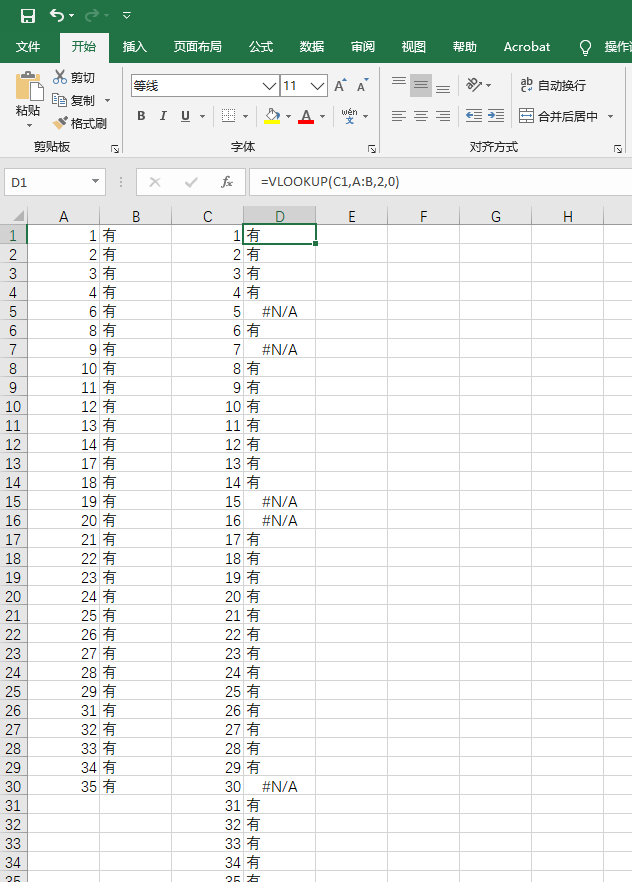Switch to the 公式 ribbon tab
The image size is (632, 882).
(x=261, y=47)
